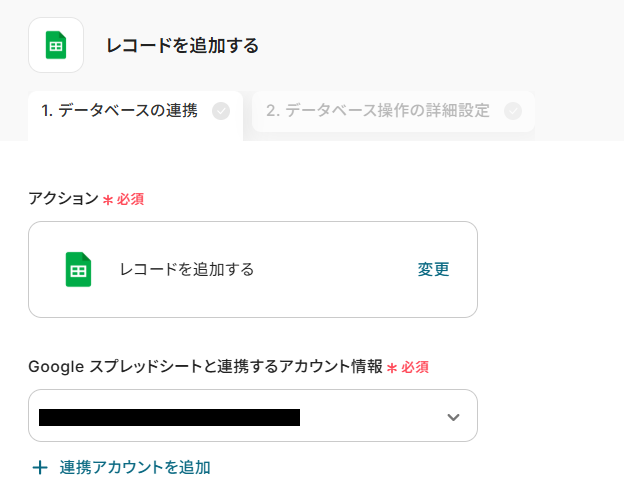Click the Google Sheets icon in the action card
Screen dimensions: 624x495
pyautogui.click(x=78, y=269)
